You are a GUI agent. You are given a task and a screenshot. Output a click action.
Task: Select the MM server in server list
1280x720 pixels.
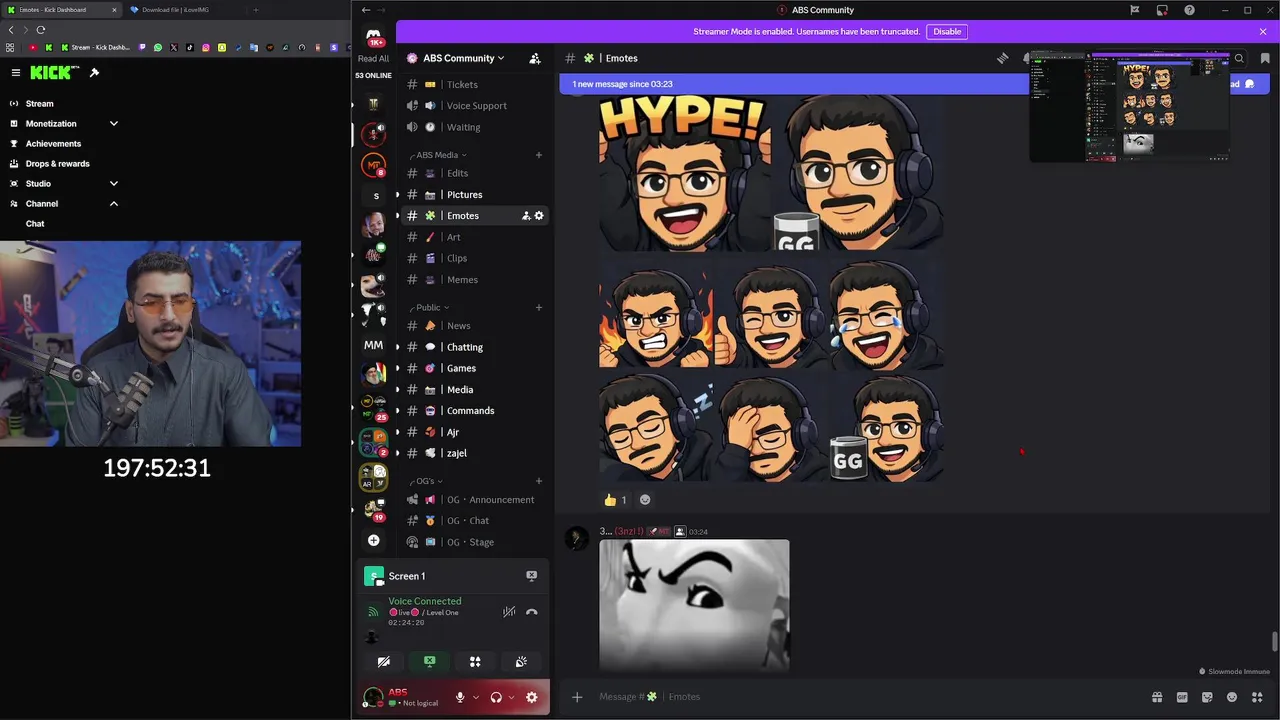click(x=373, y=345)
